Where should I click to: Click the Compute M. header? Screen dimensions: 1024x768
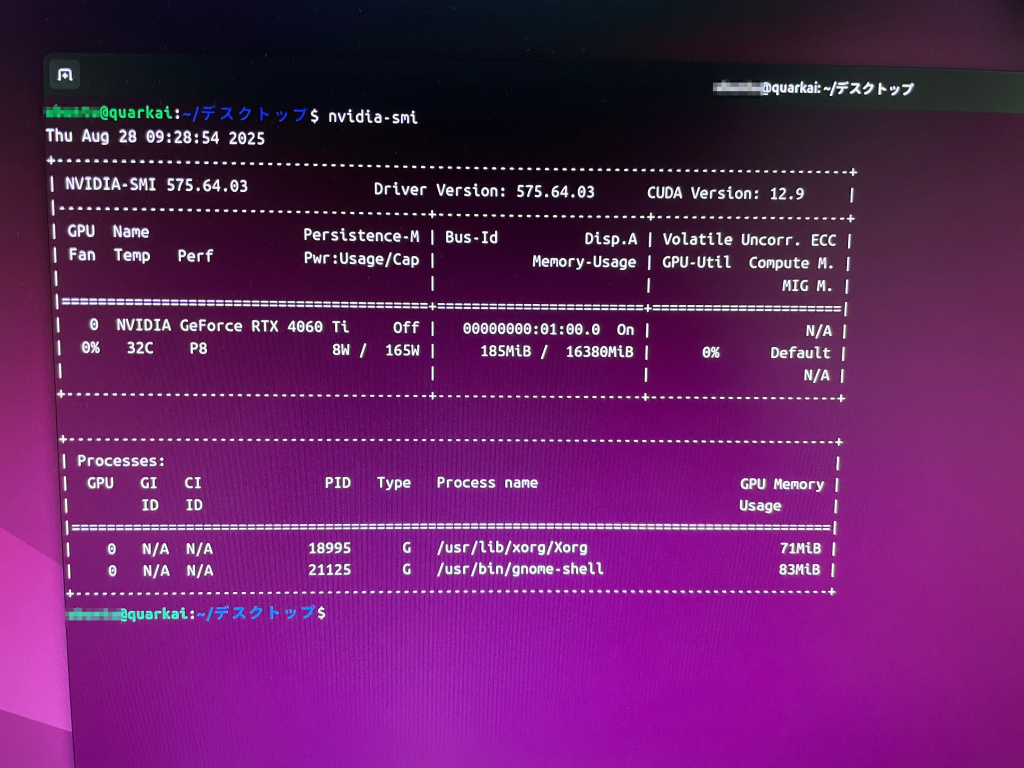click(791, 263)
